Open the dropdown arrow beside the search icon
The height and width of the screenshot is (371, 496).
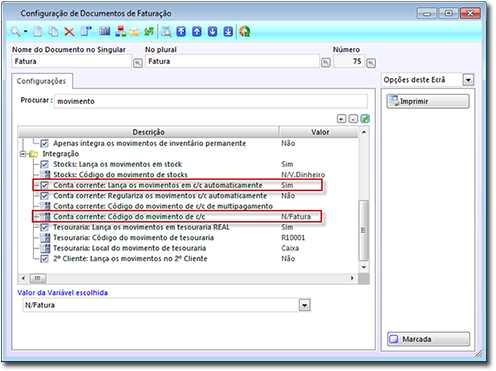click(x=25, y=32)
